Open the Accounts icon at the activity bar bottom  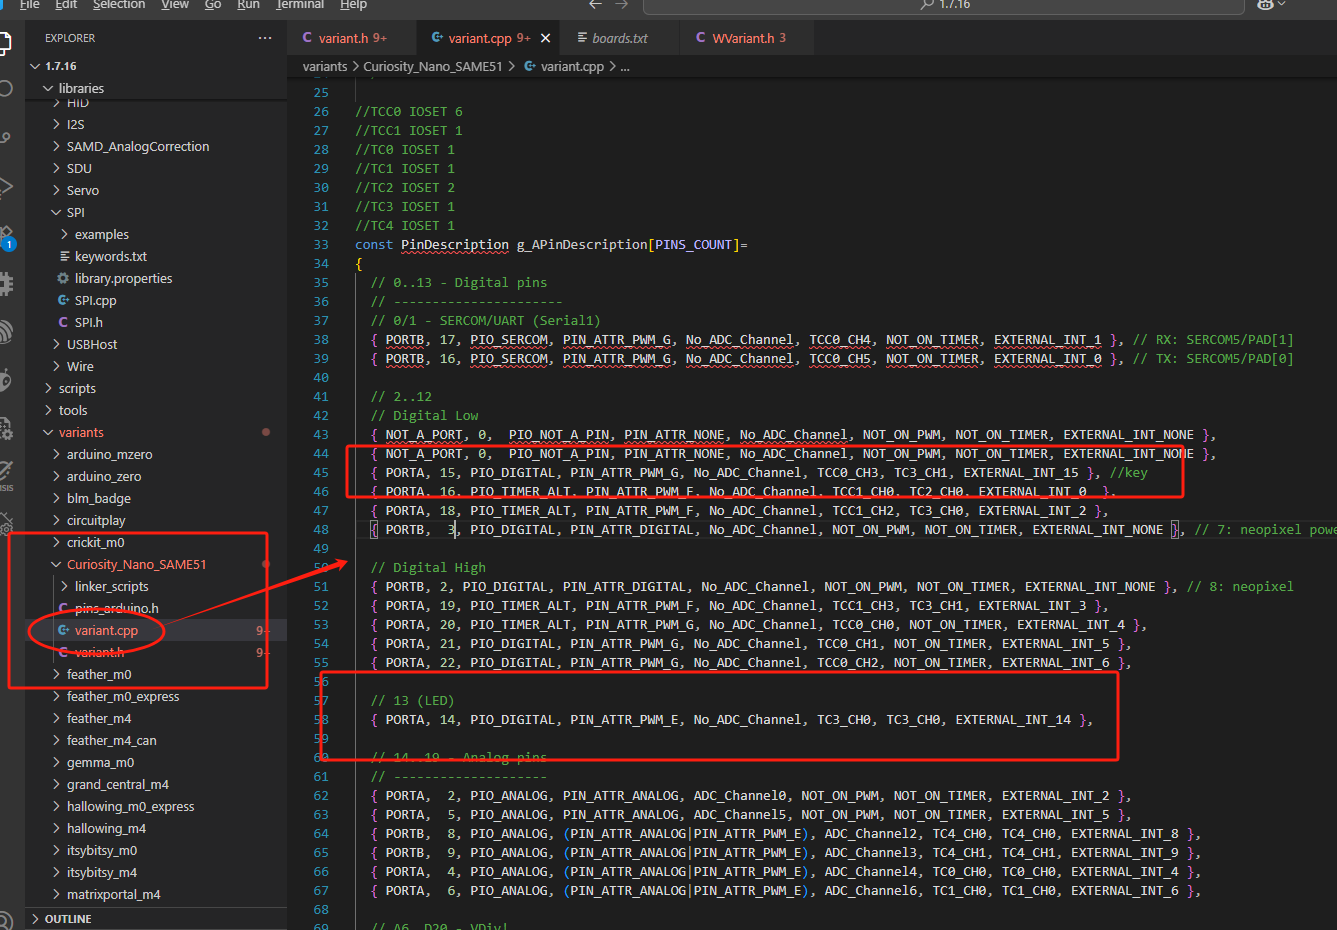[4, 920]
